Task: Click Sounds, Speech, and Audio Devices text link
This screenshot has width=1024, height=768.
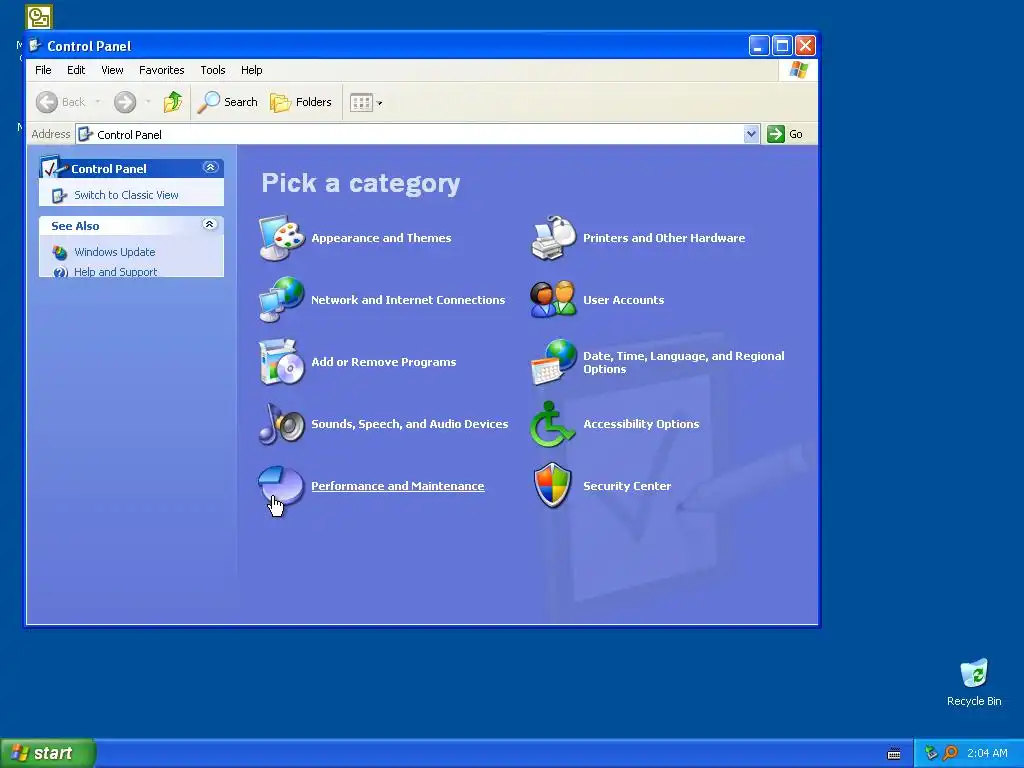Action: coord(409,424)
